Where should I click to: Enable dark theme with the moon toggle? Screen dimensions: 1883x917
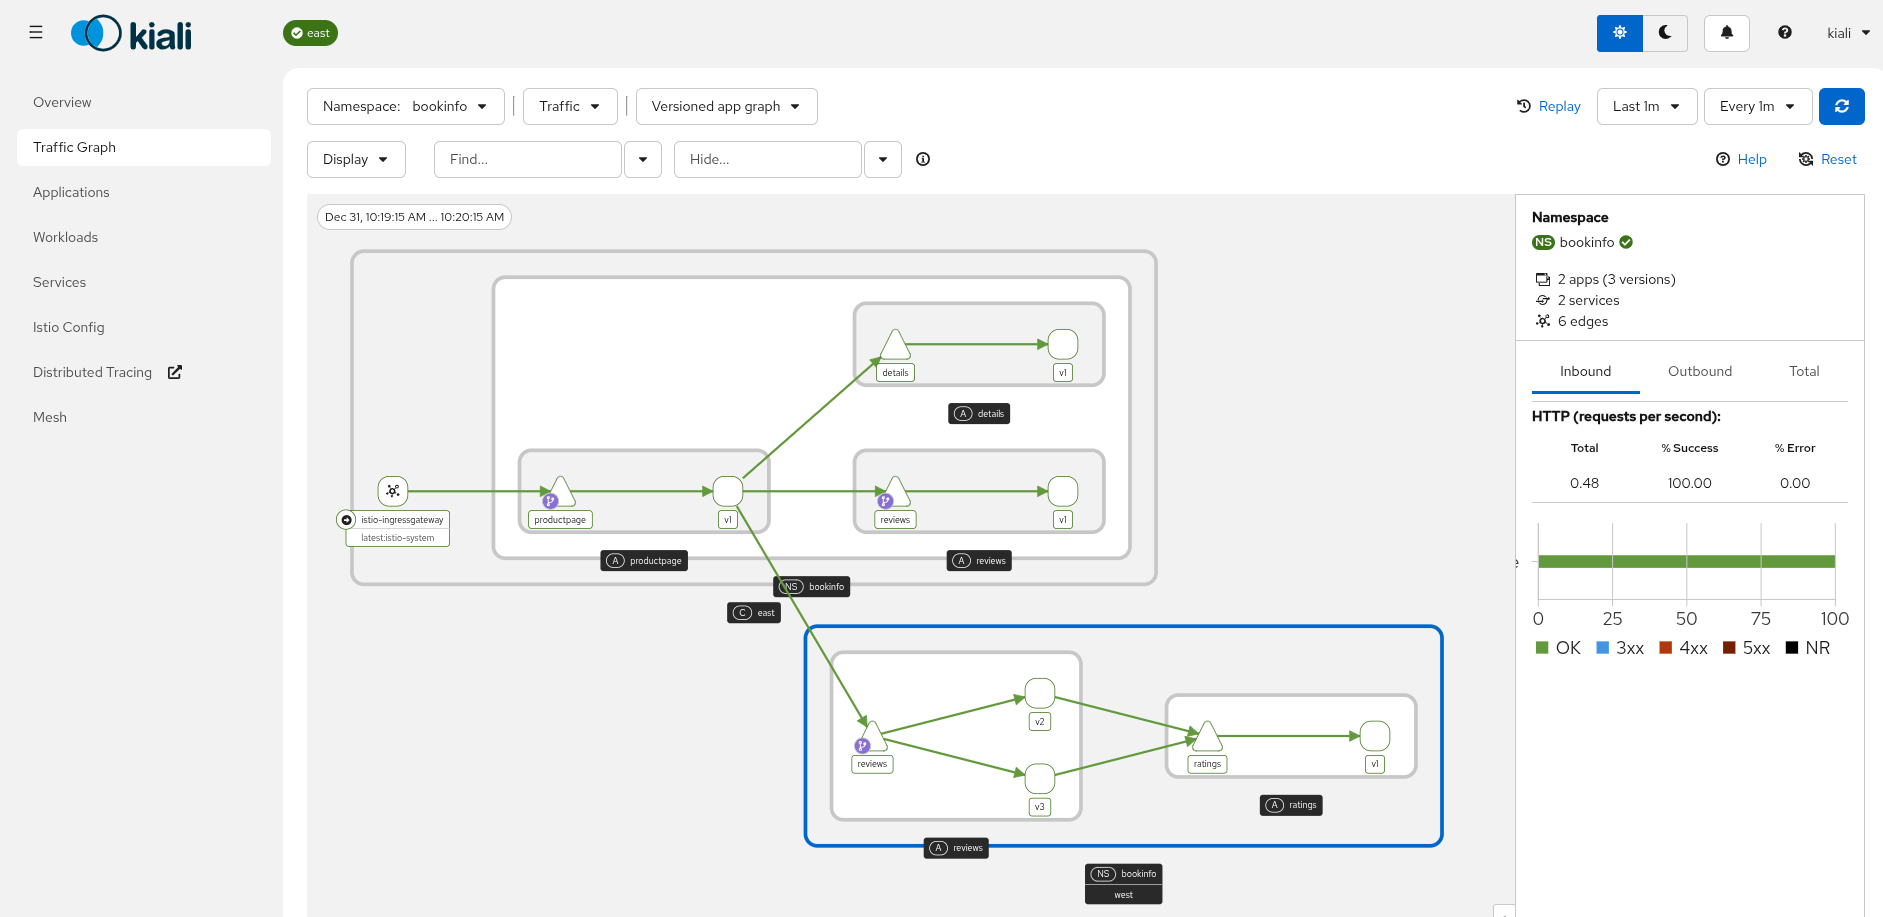[1665, 32]
